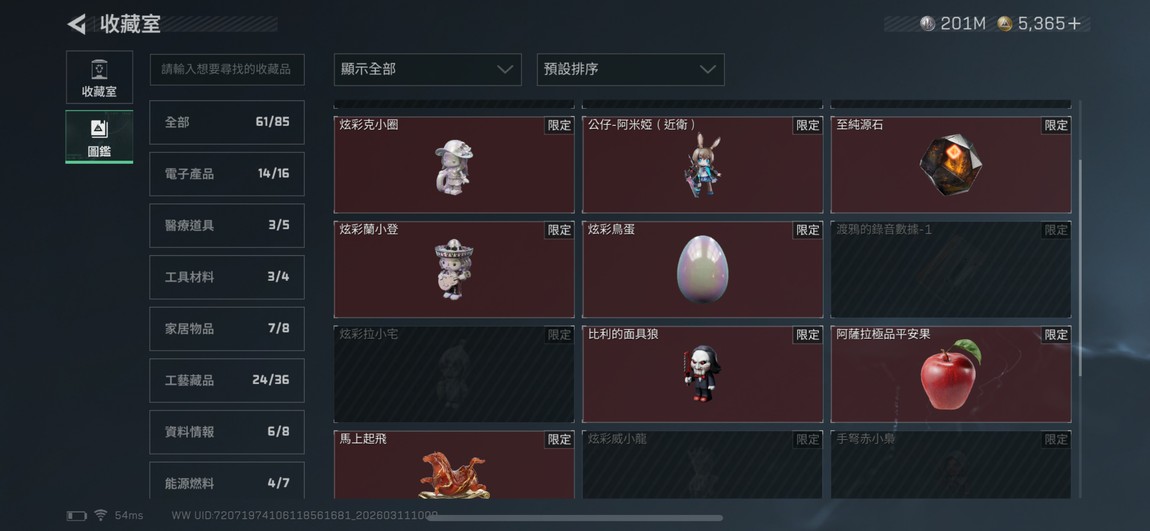Select the 阿薩拉極品平安果 apple card

(951, 374)
